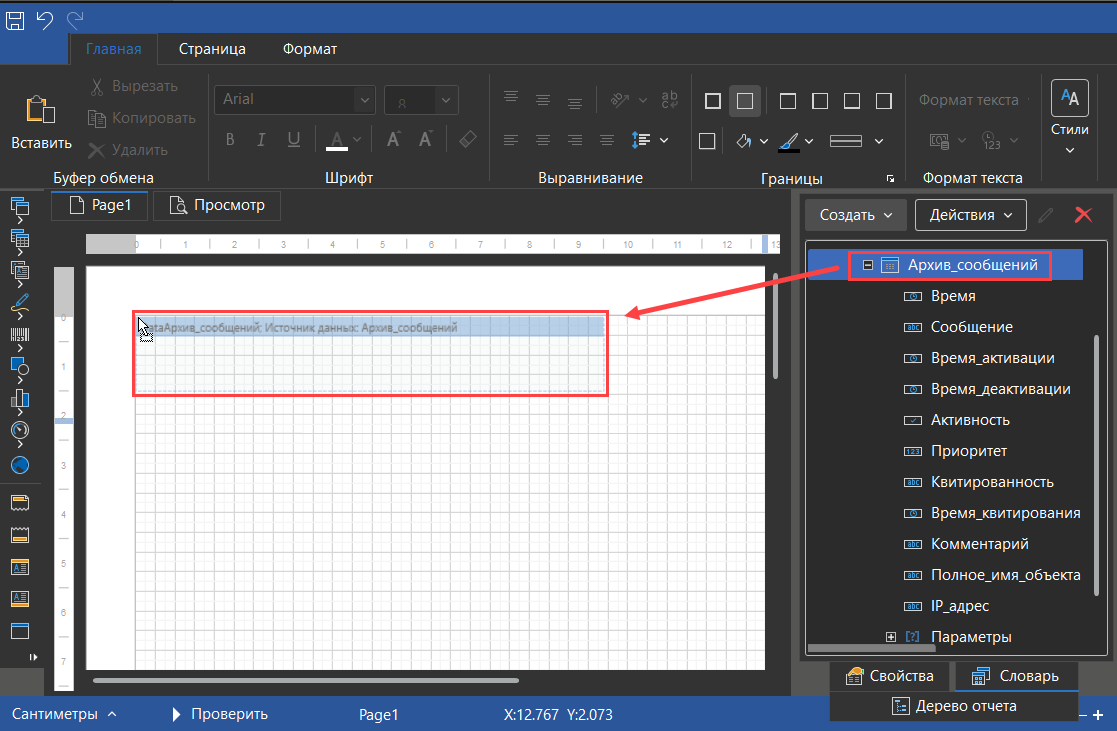
Task: Select the gauge component in left toolbox
Action: pos(20,430)
